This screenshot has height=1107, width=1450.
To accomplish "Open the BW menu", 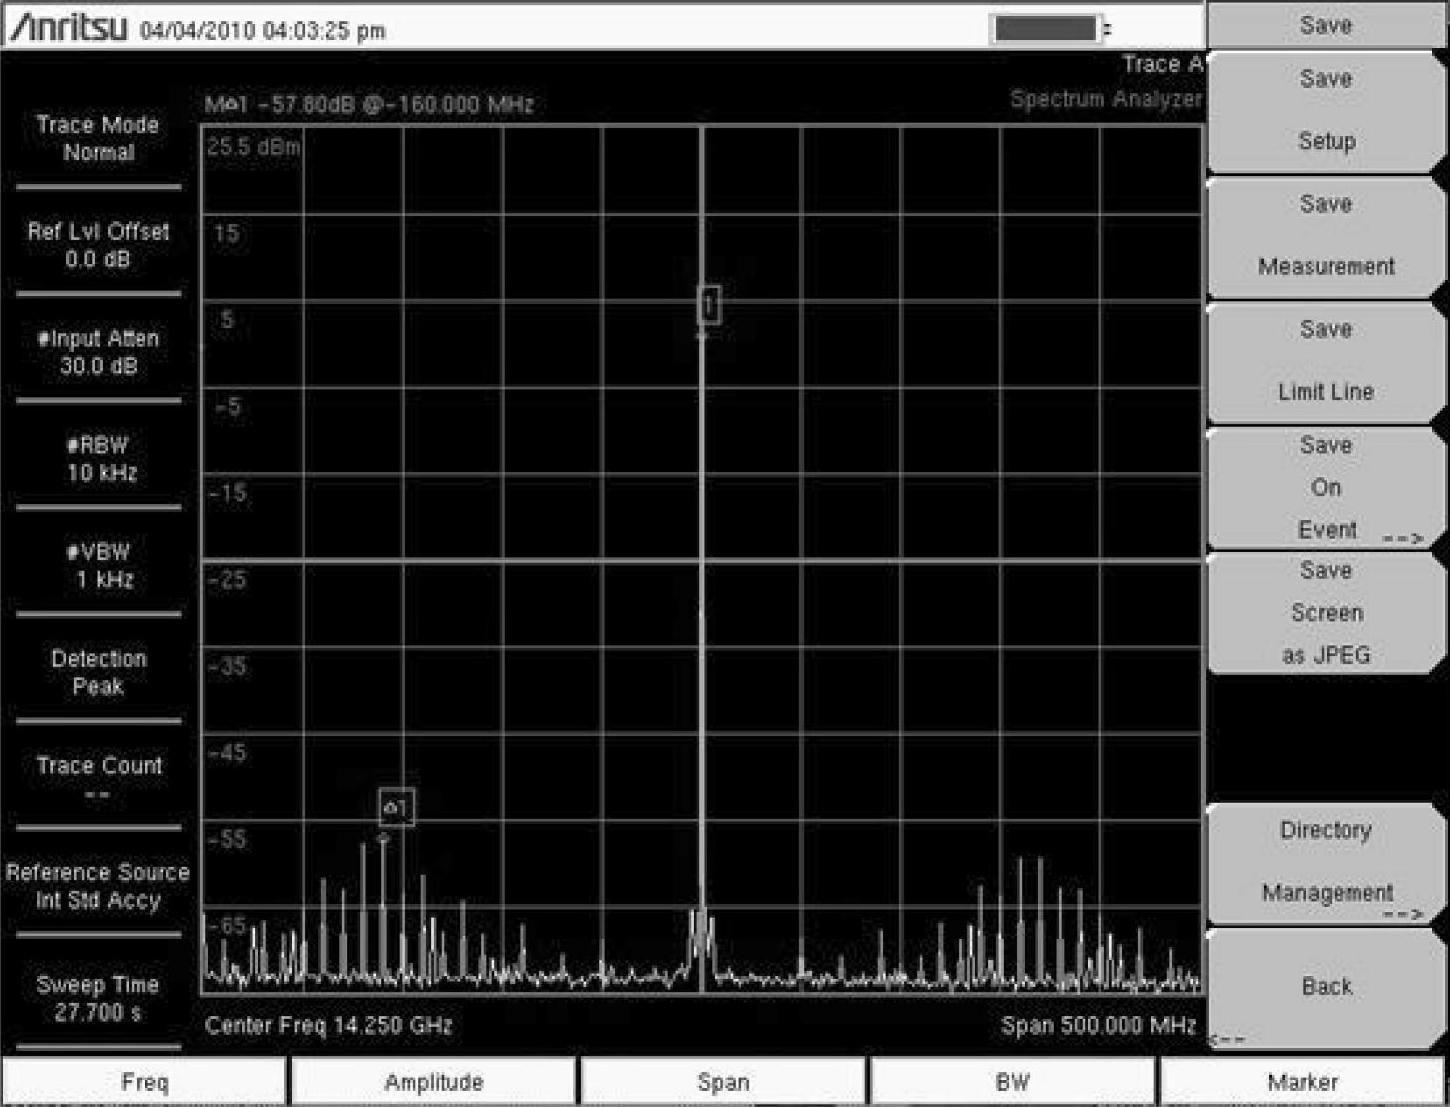I will click(1012, 1082).
